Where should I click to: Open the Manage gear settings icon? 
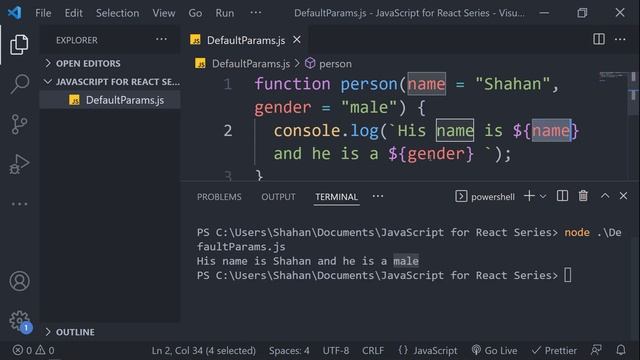pyautogui.click(x=19, y=321)
